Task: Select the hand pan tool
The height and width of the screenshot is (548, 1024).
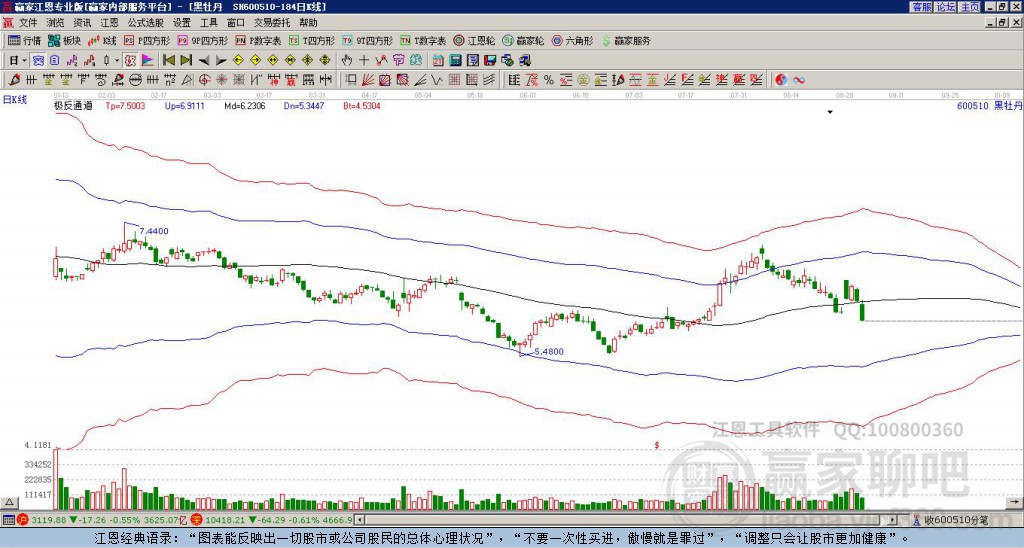Action: click(347, 61)
